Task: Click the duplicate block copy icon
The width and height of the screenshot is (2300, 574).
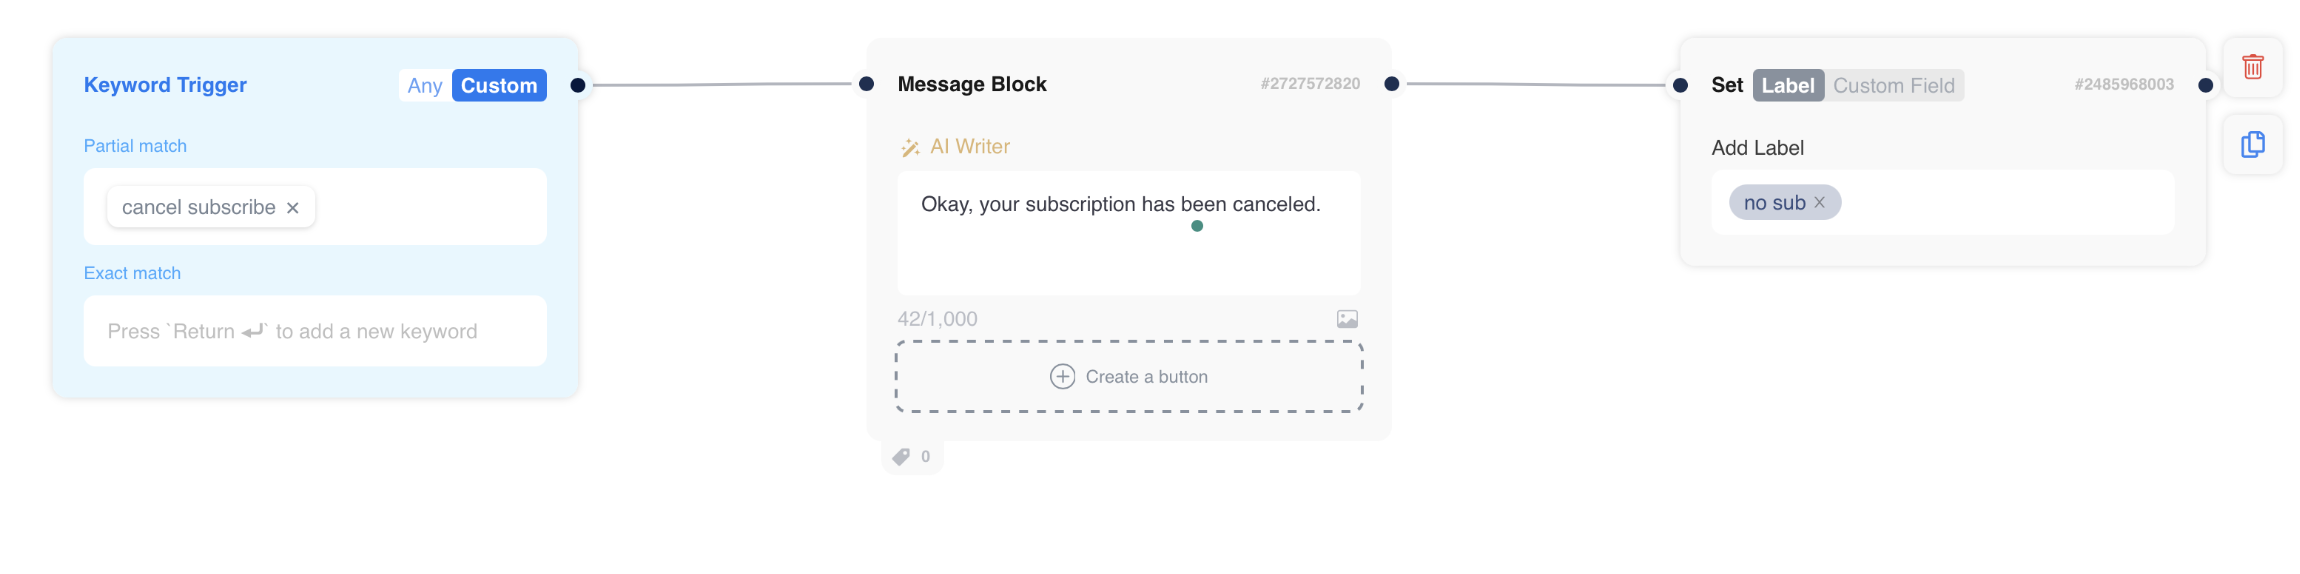Action: [x=2253, y=145]
